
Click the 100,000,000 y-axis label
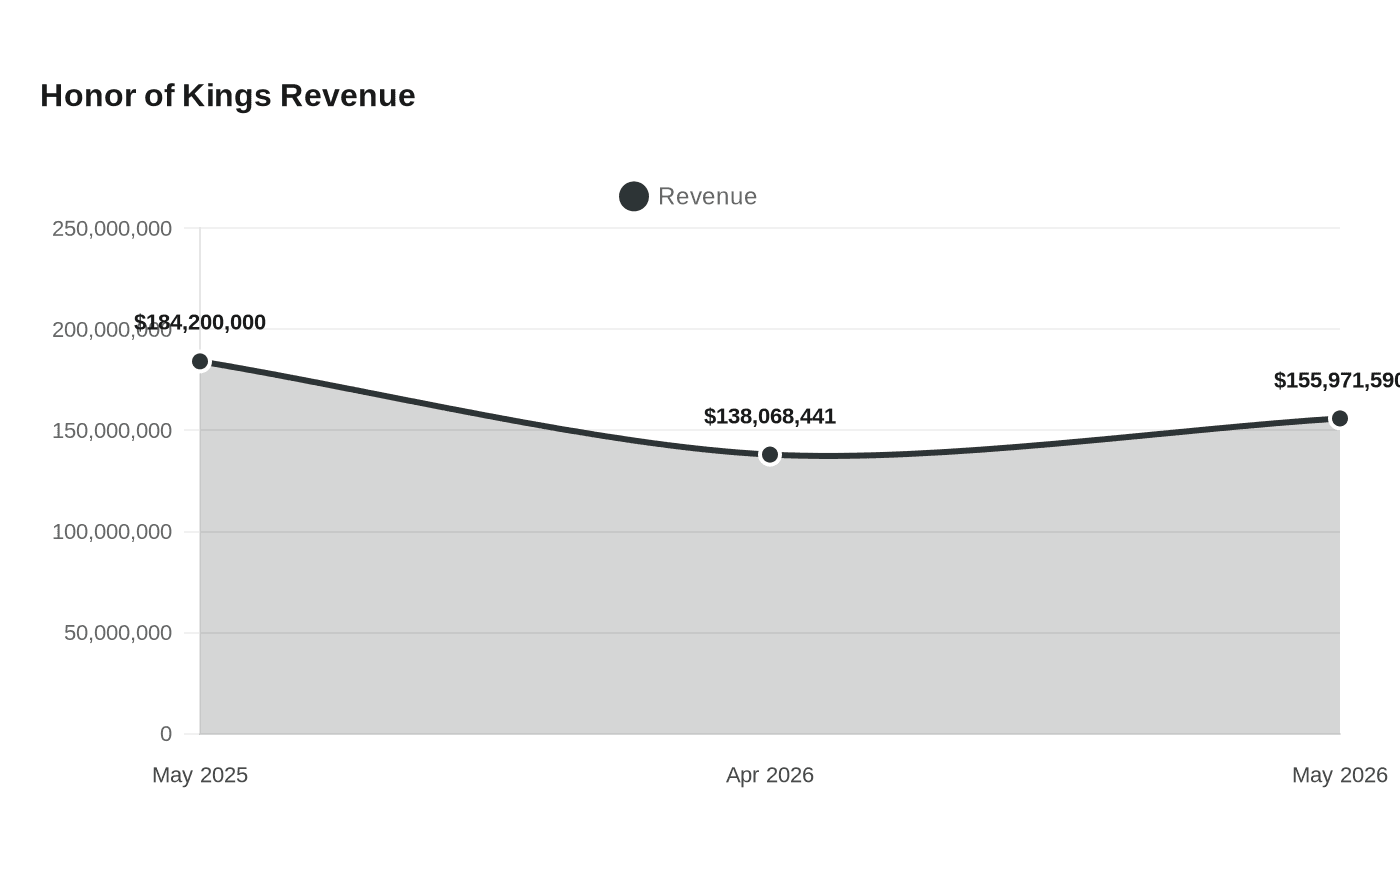(112, 532)
